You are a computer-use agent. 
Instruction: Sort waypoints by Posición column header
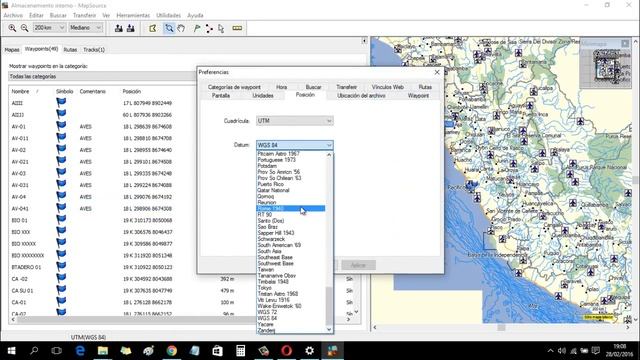(x=132, y=91)
